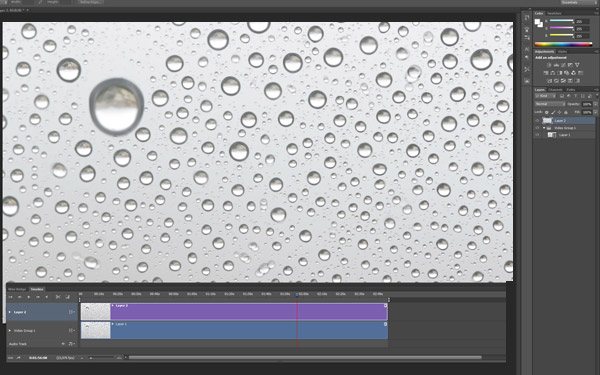Image resolution: width=600 pixels, height=375 pixels.
Task: Click Split at Playhead scissors icon
Action: coord(58,297)
